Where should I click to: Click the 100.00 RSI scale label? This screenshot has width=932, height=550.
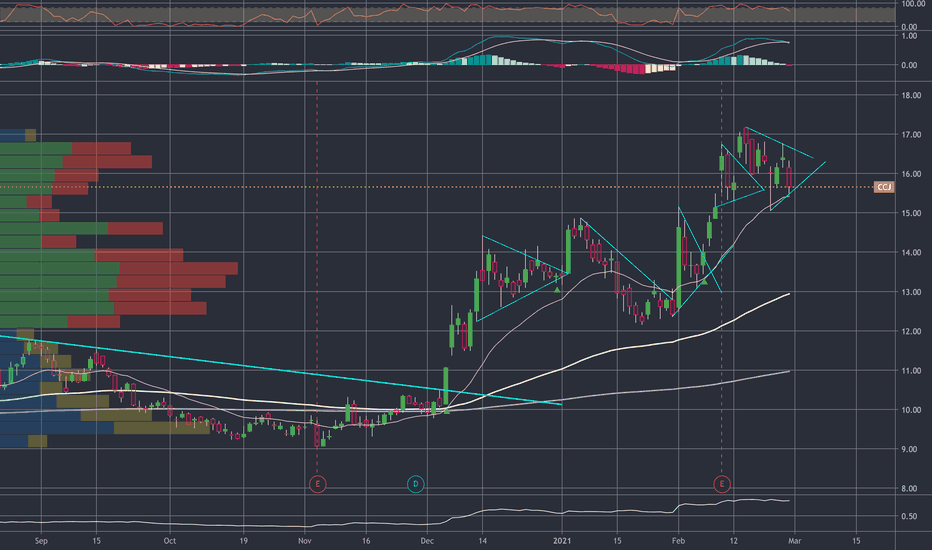913,4
